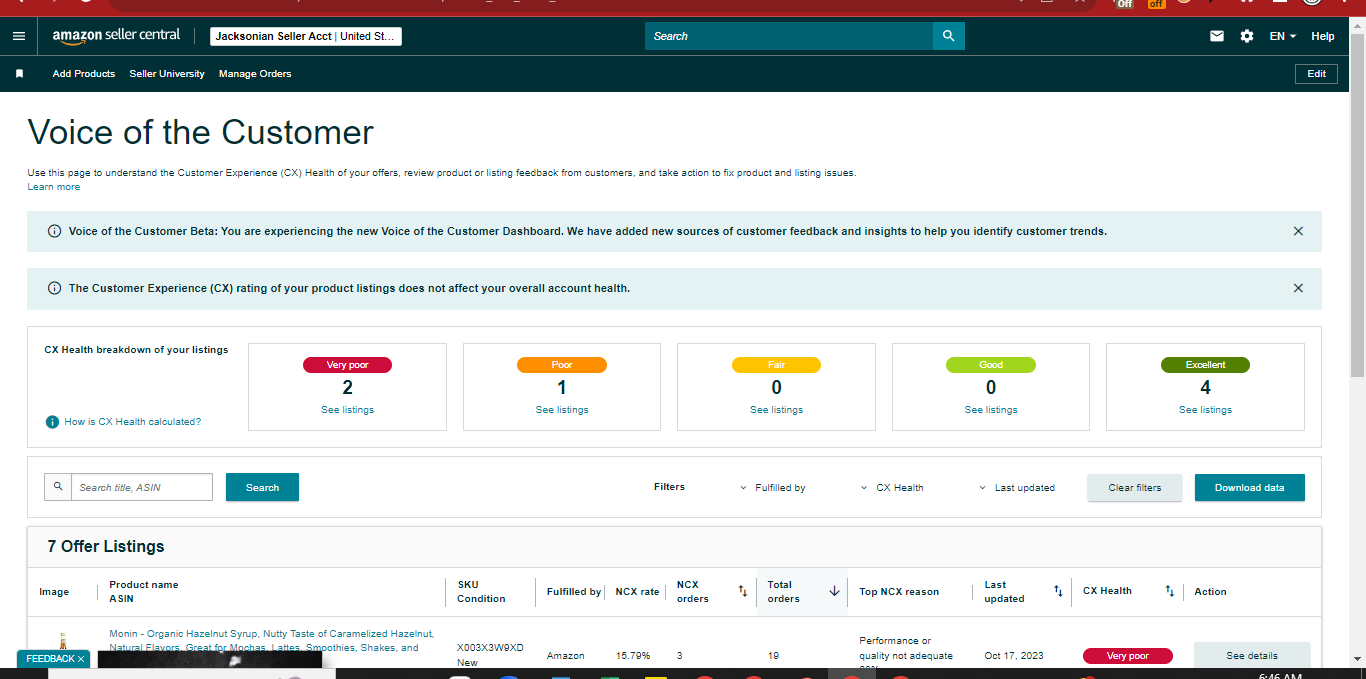Click the dark green Excellent badge
This screenshot has width=1366, height=679.
tap(1205, 365)
